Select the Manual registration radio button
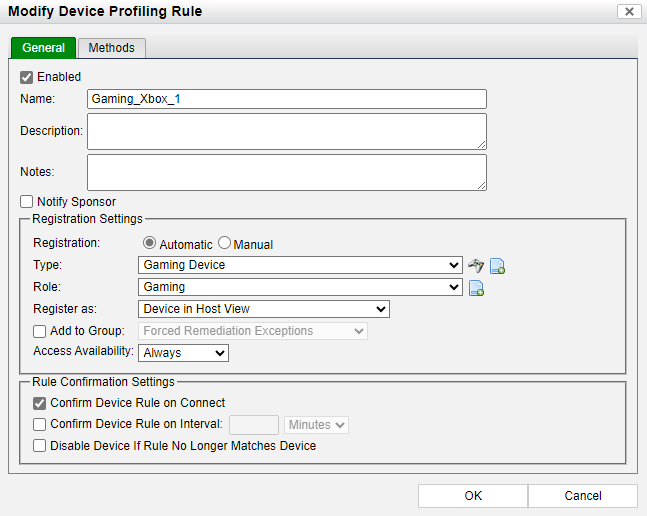Image resolution: width=647 pixels, height=516 pixels. [x=225, y=243]
